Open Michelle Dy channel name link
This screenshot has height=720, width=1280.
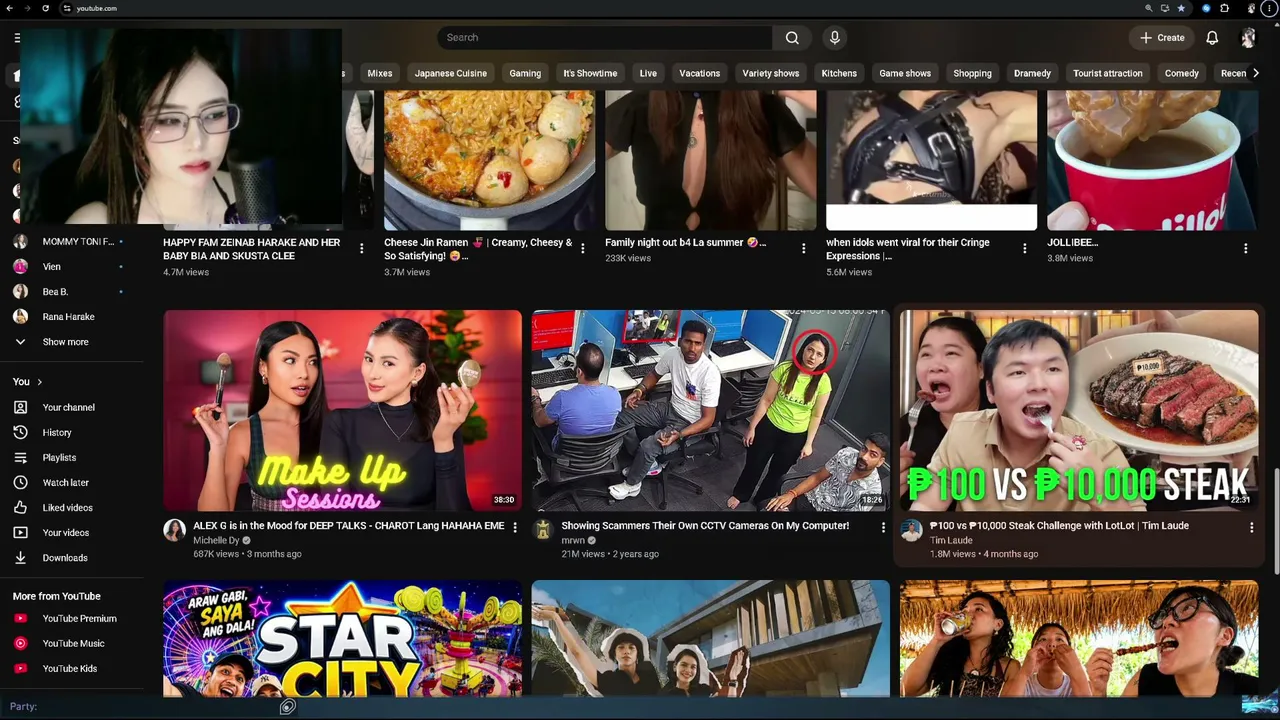coord(216,541)
